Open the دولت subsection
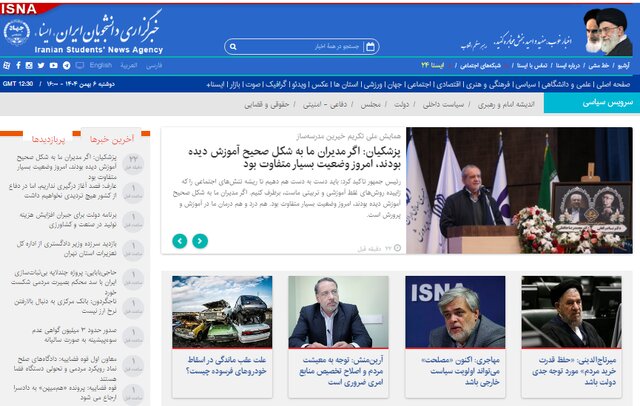 click(401, 105)
